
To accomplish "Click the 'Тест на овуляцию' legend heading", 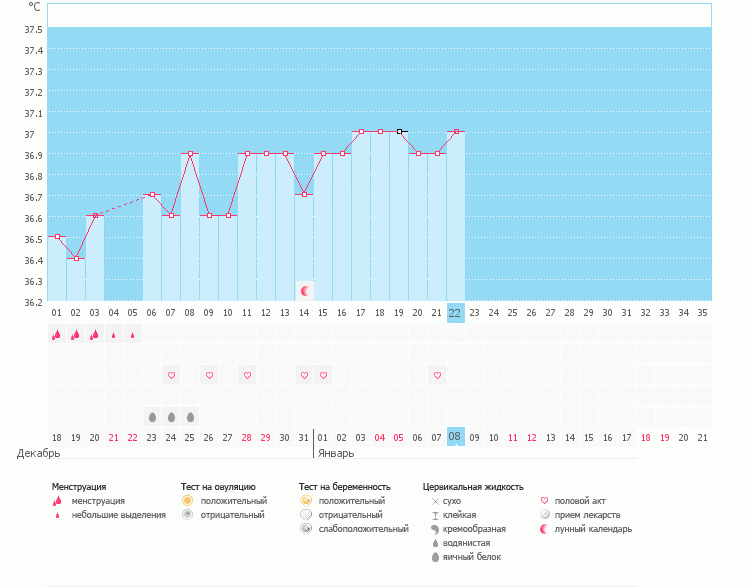I will click(218, 486).
